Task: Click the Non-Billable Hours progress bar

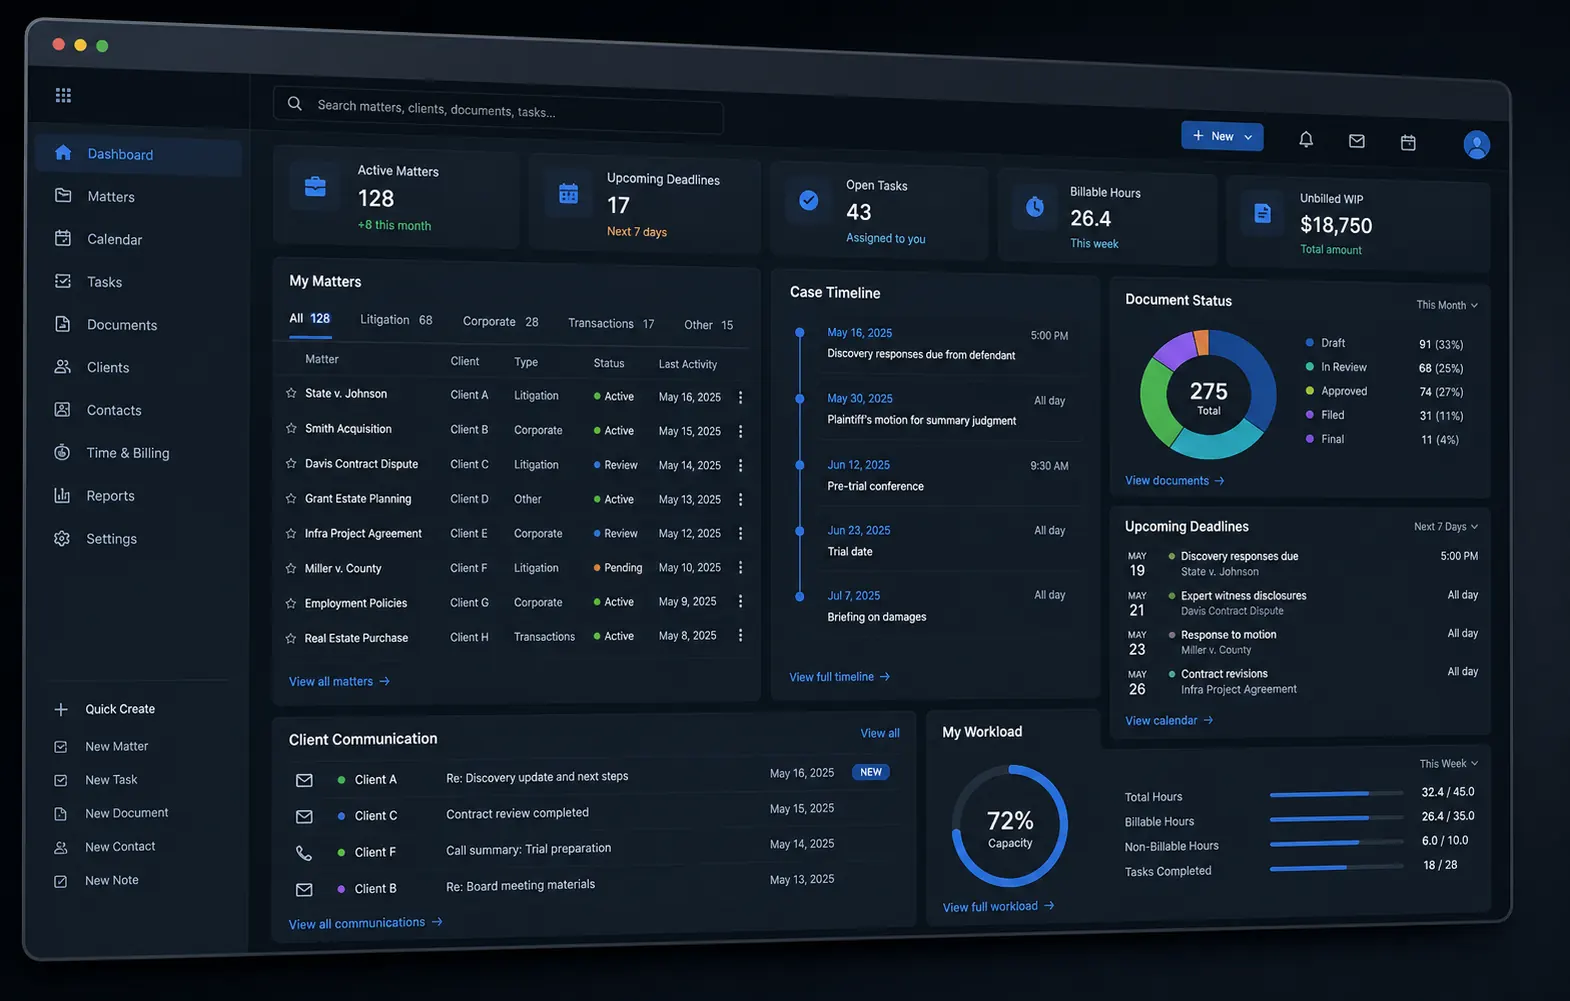Action: 1336,843
